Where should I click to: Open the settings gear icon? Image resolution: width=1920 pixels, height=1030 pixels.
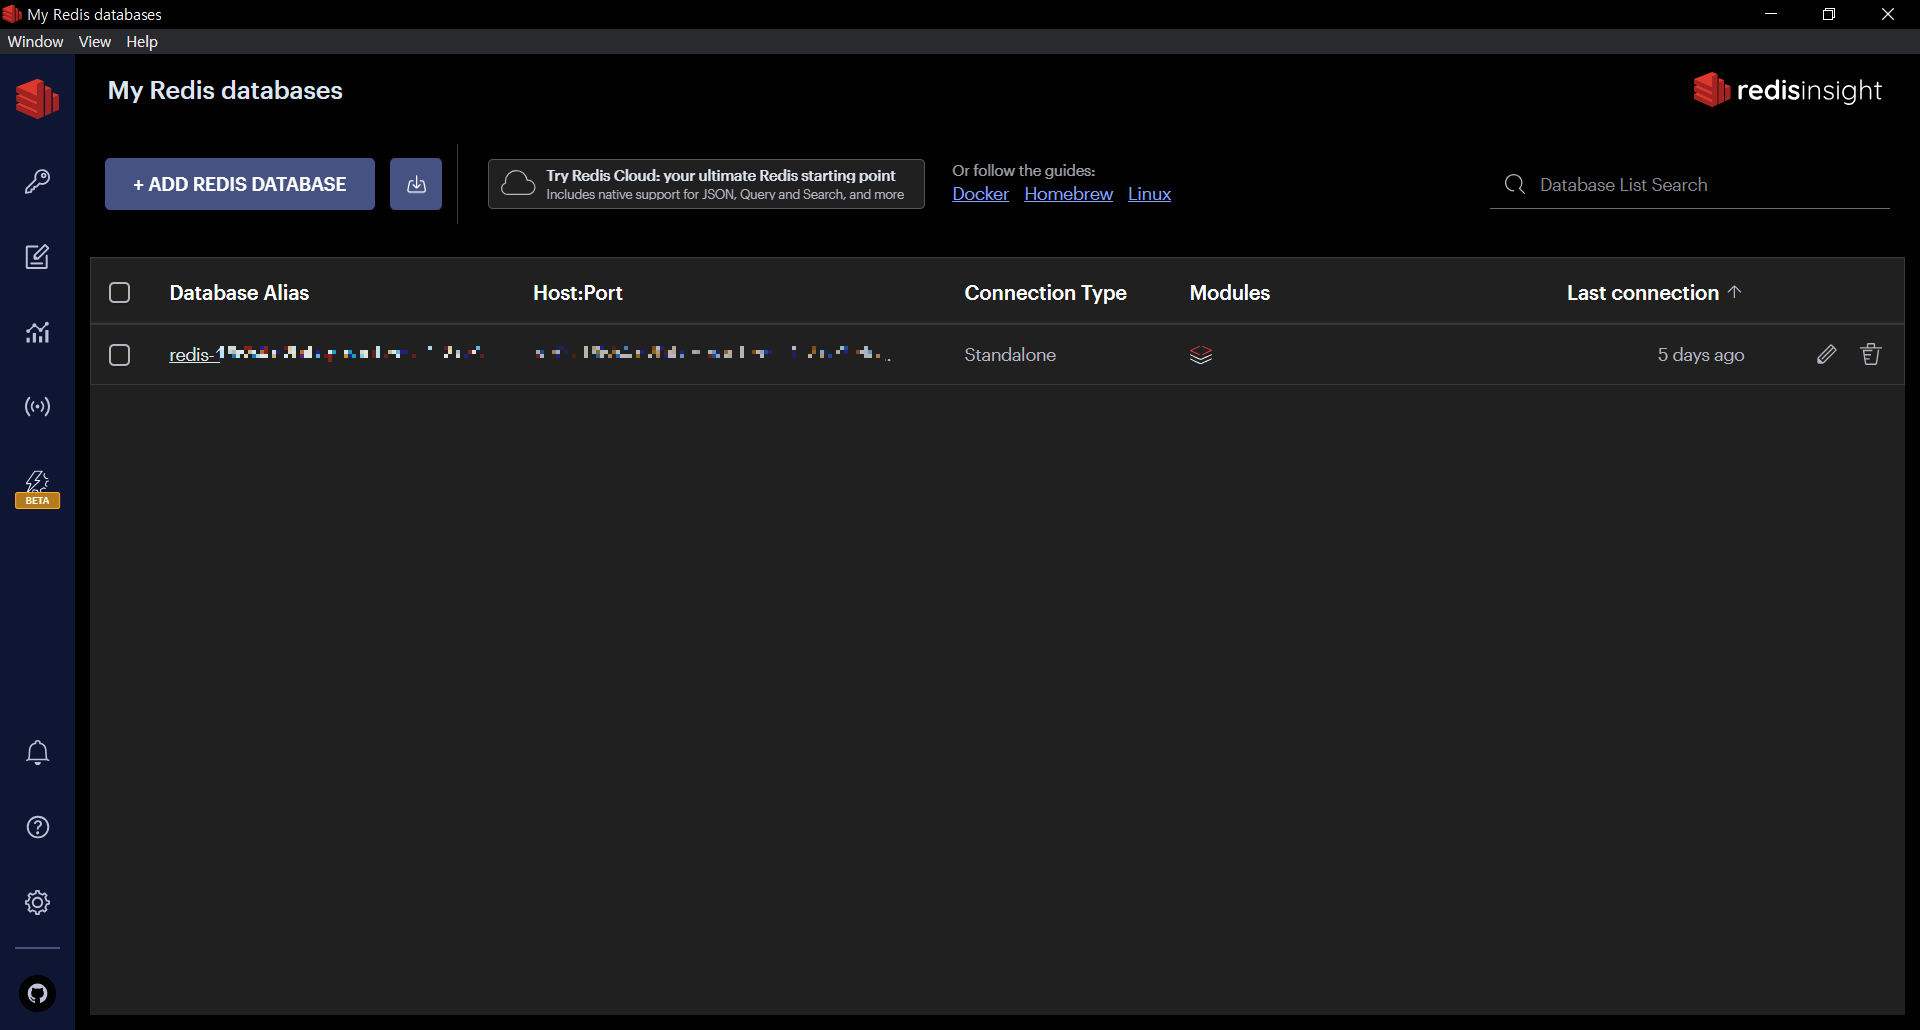coord(37,902)
